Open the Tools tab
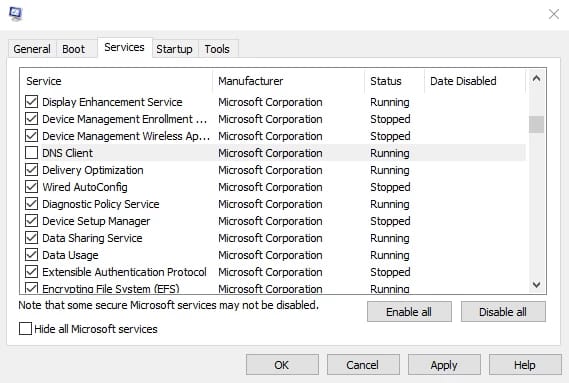This screenshot has width=569, height=383. coord(217,49)
